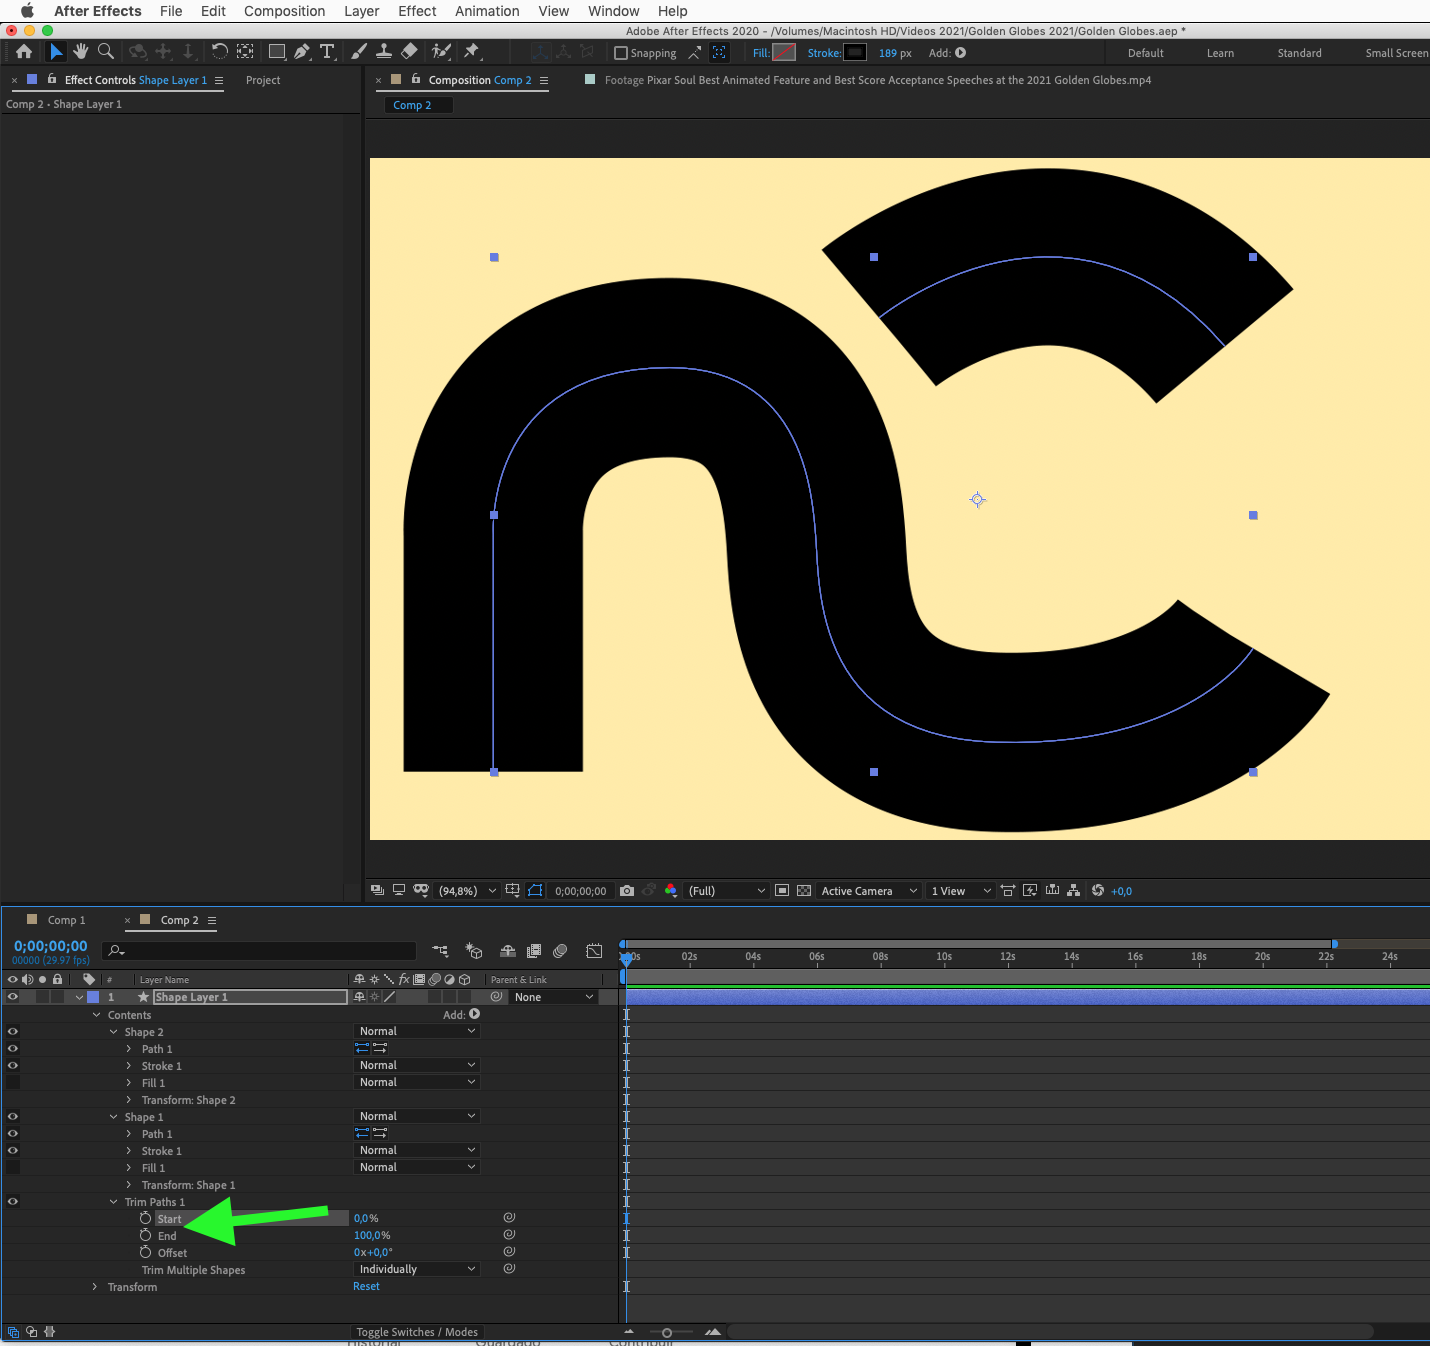Viewport: 1430px width, 1346px height.
Task: Select the Pen tool
Action: (x=301, y=51)
